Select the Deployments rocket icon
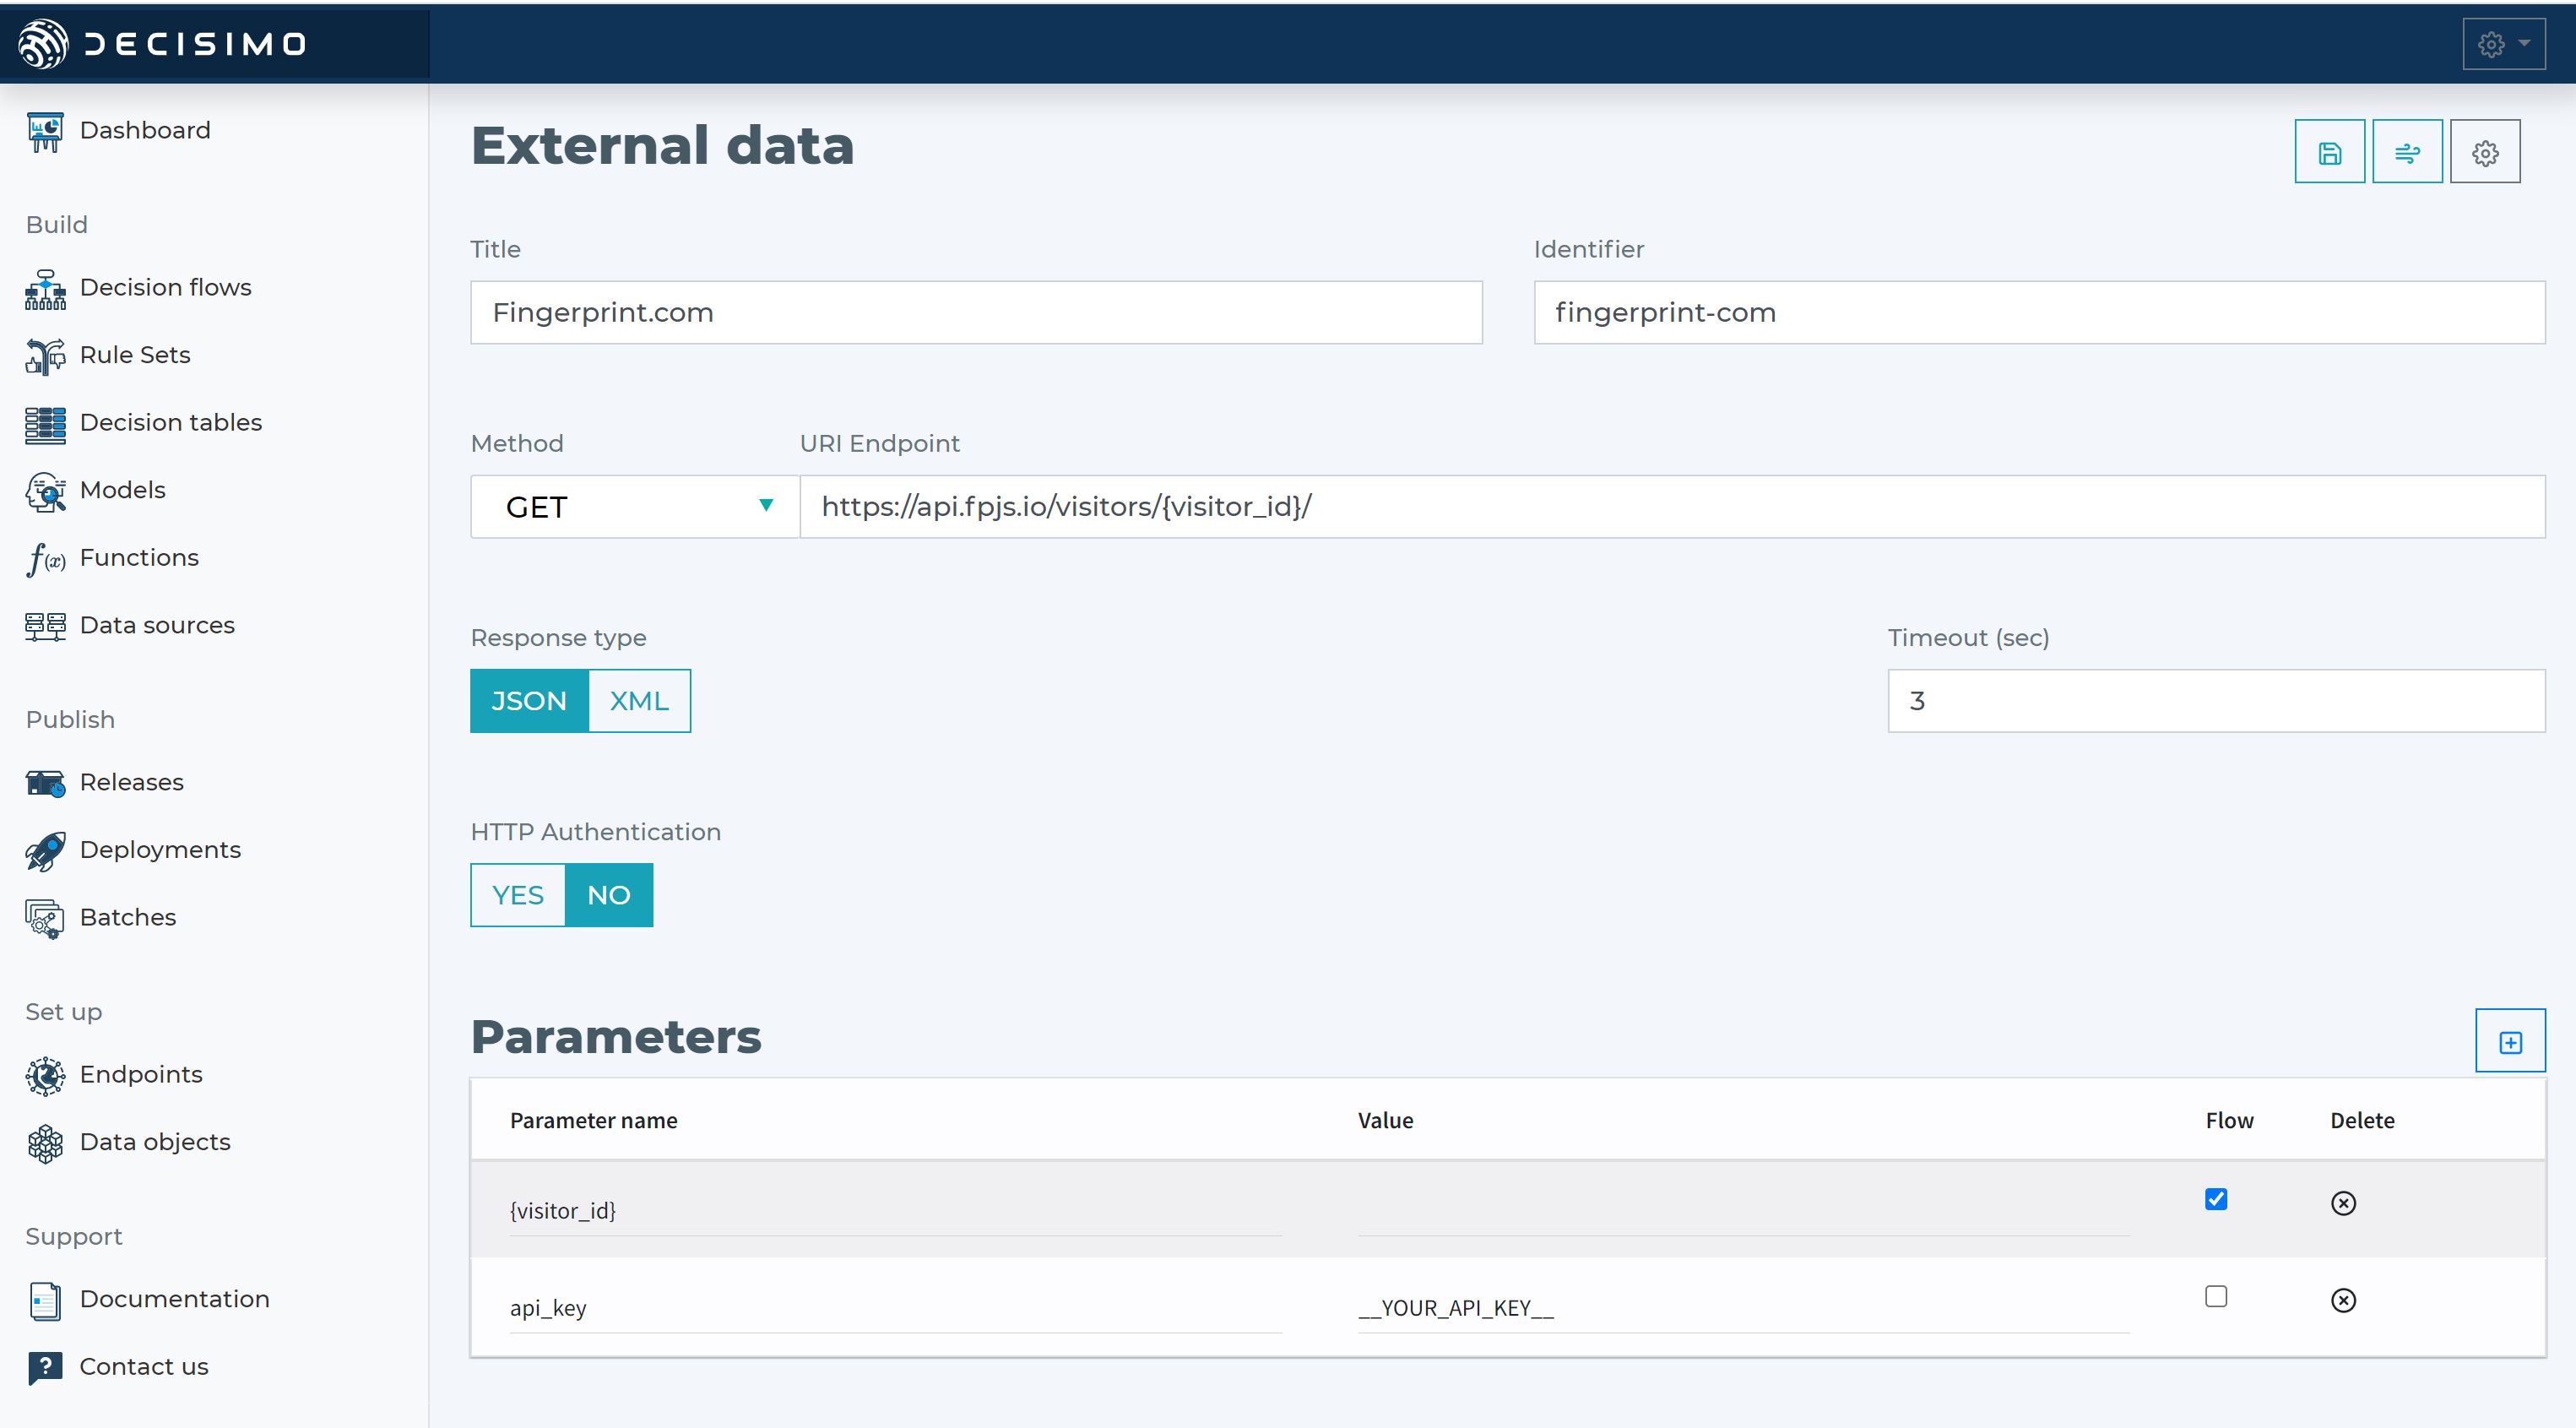The width and height of the screenshot is (2576, 1428). click(44, 849)
